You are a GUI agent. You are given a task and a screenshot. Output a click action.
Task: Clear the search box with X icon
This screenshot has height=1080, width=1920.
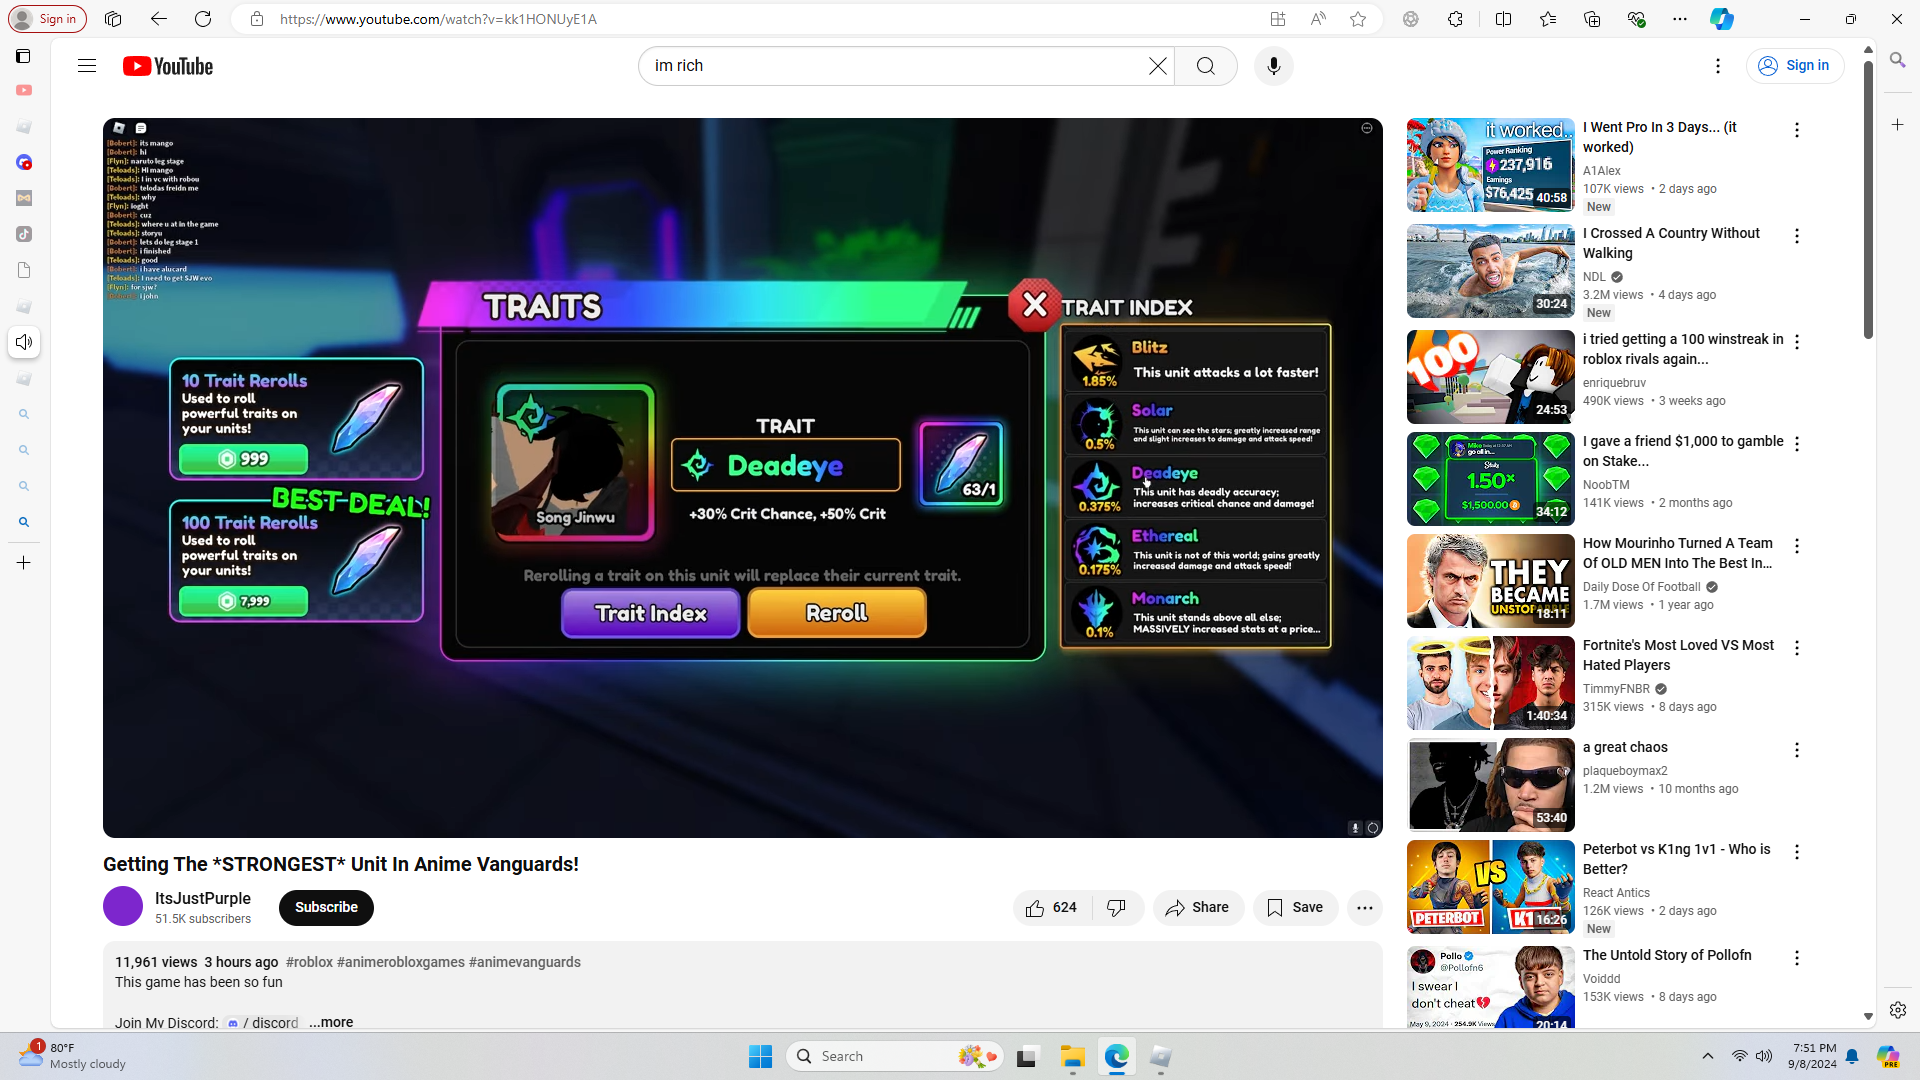click(x=1157, y=66)
